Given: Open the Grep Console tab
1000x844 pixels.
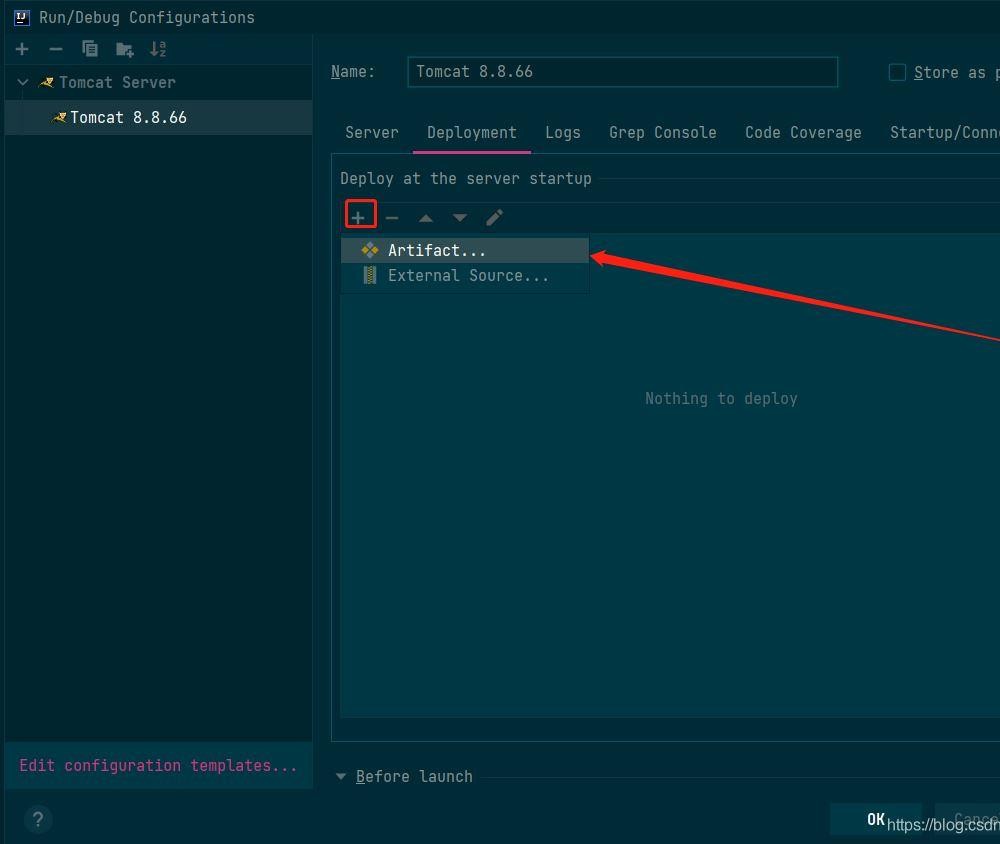Looking at the screenshot, I should (x=662, y=132).
